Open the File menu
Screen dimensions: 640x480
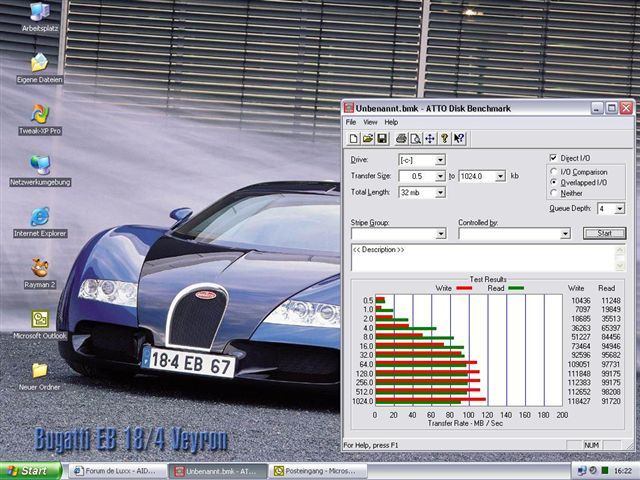[x=351, y=122]
